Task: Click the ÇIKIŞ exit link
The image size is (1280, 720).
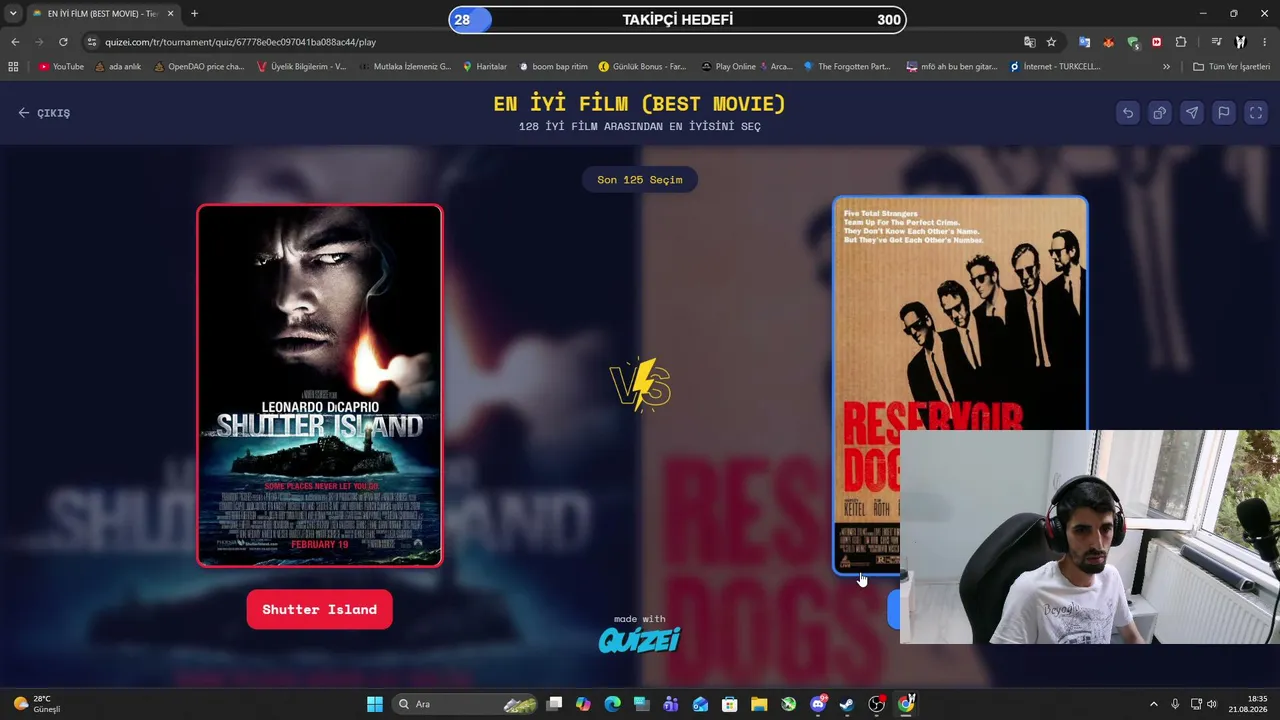Action: [44, 113]
